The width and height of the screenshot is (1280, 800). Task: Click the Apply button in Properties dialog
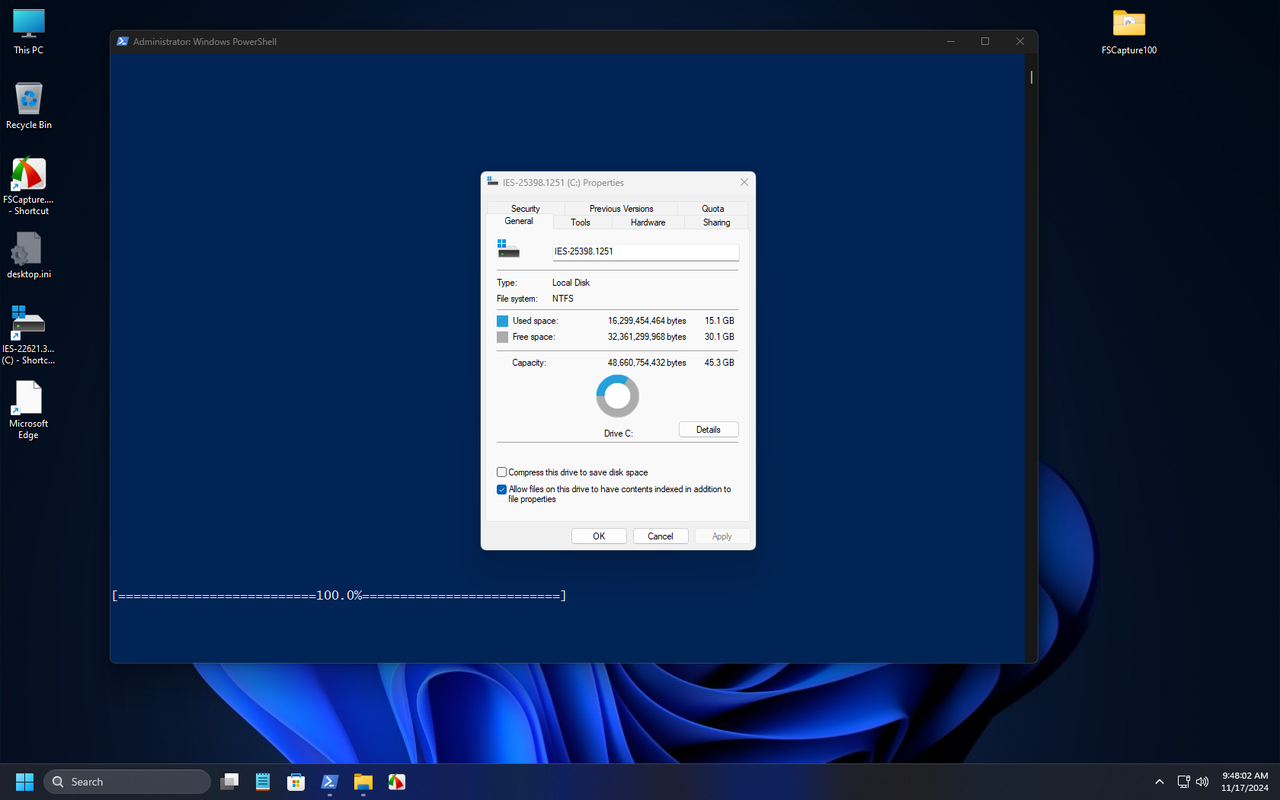[722, 536]
